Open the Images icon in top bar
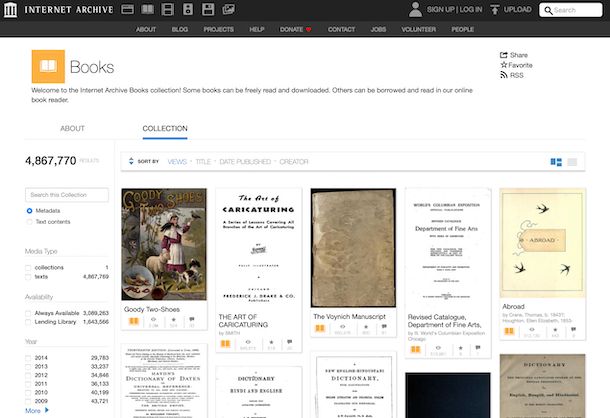 [x=228, y=9]
